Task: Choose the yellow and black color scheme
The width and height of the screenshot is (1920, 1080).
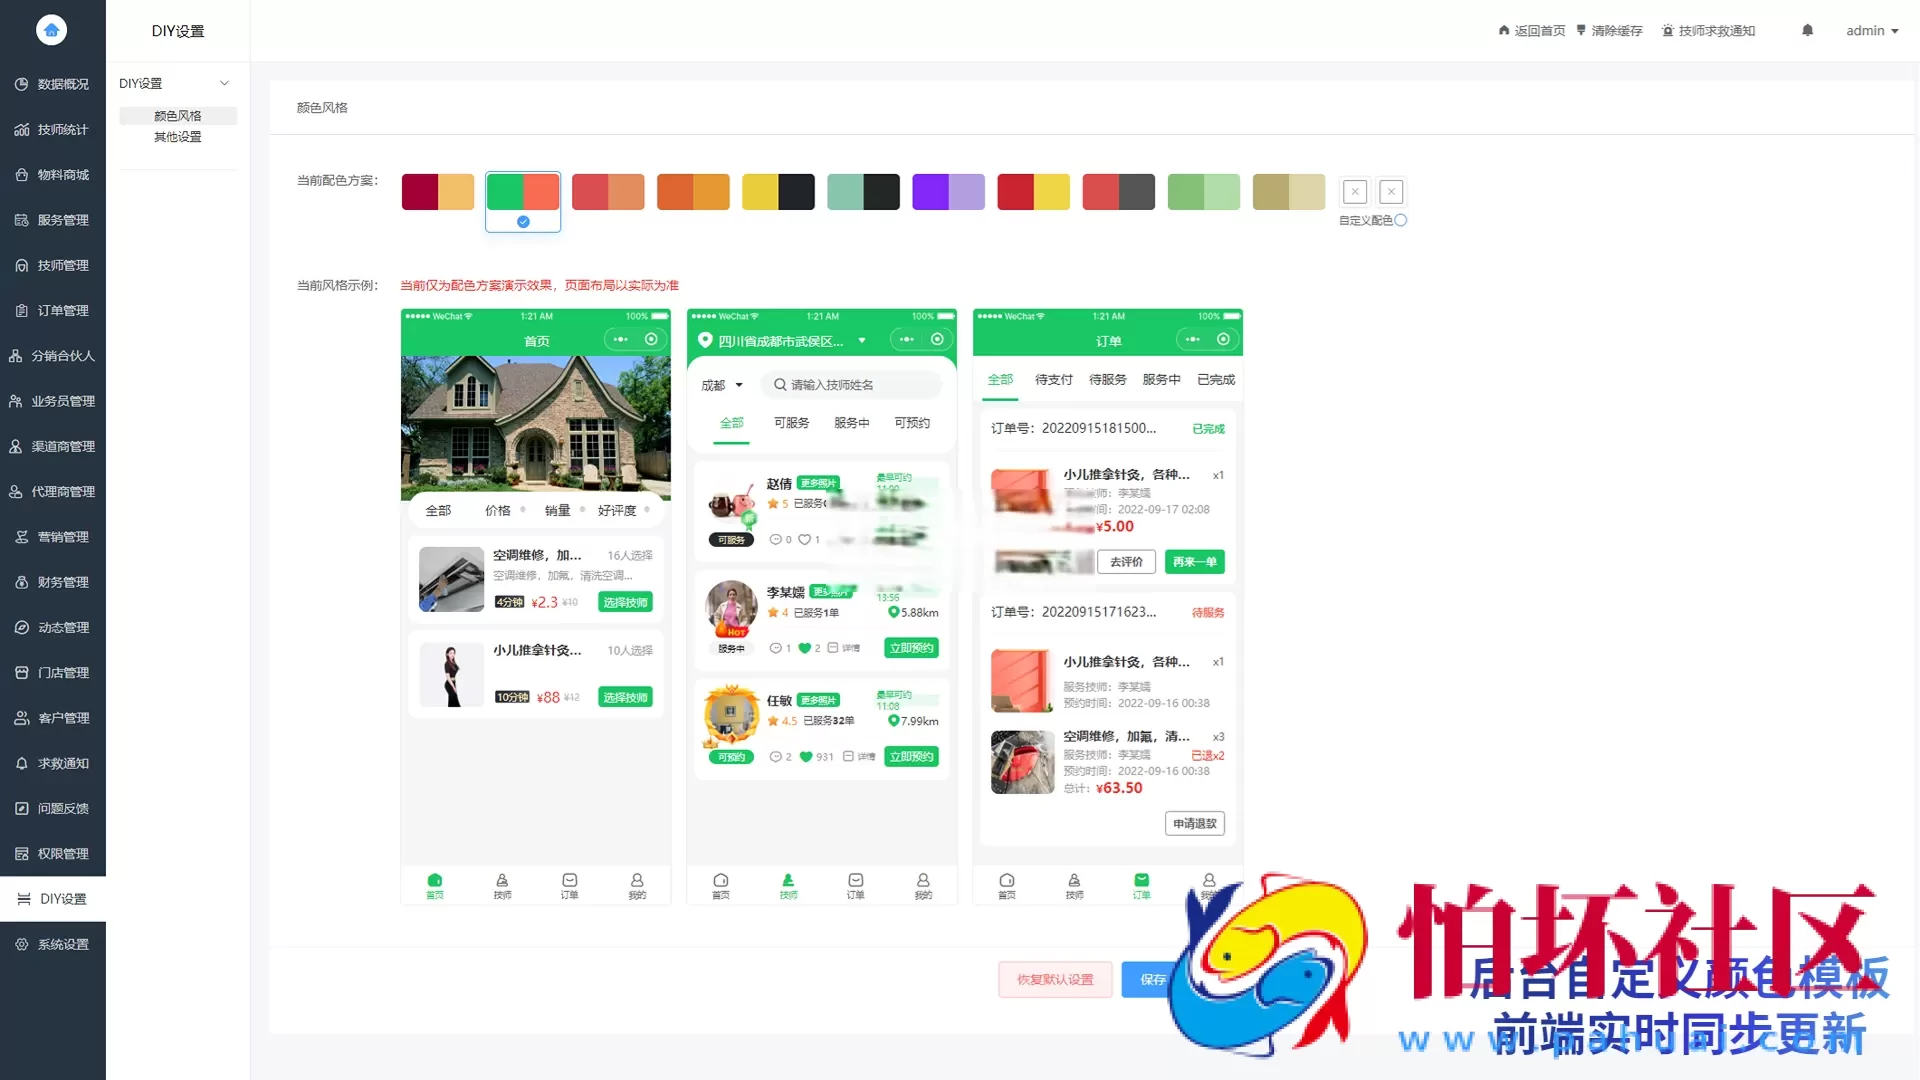Action: (778, 192)
